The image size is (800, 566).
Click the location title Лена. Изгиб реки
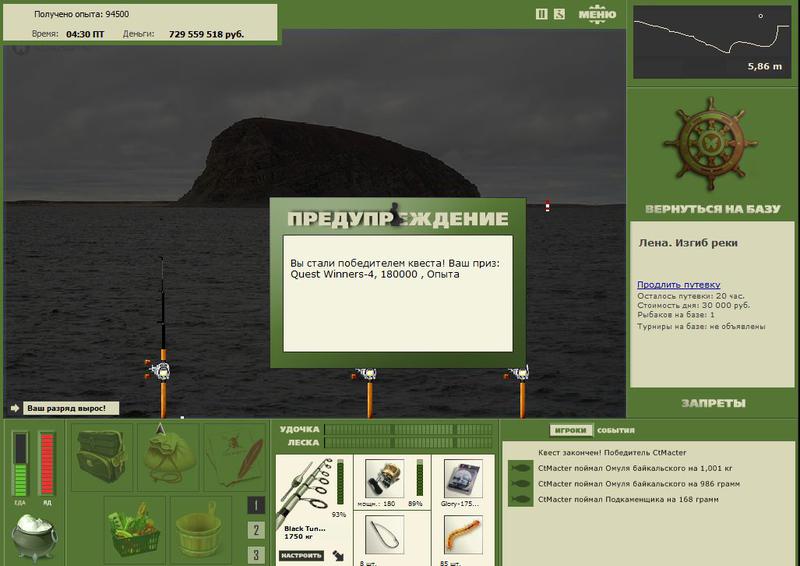coord(688,243)
